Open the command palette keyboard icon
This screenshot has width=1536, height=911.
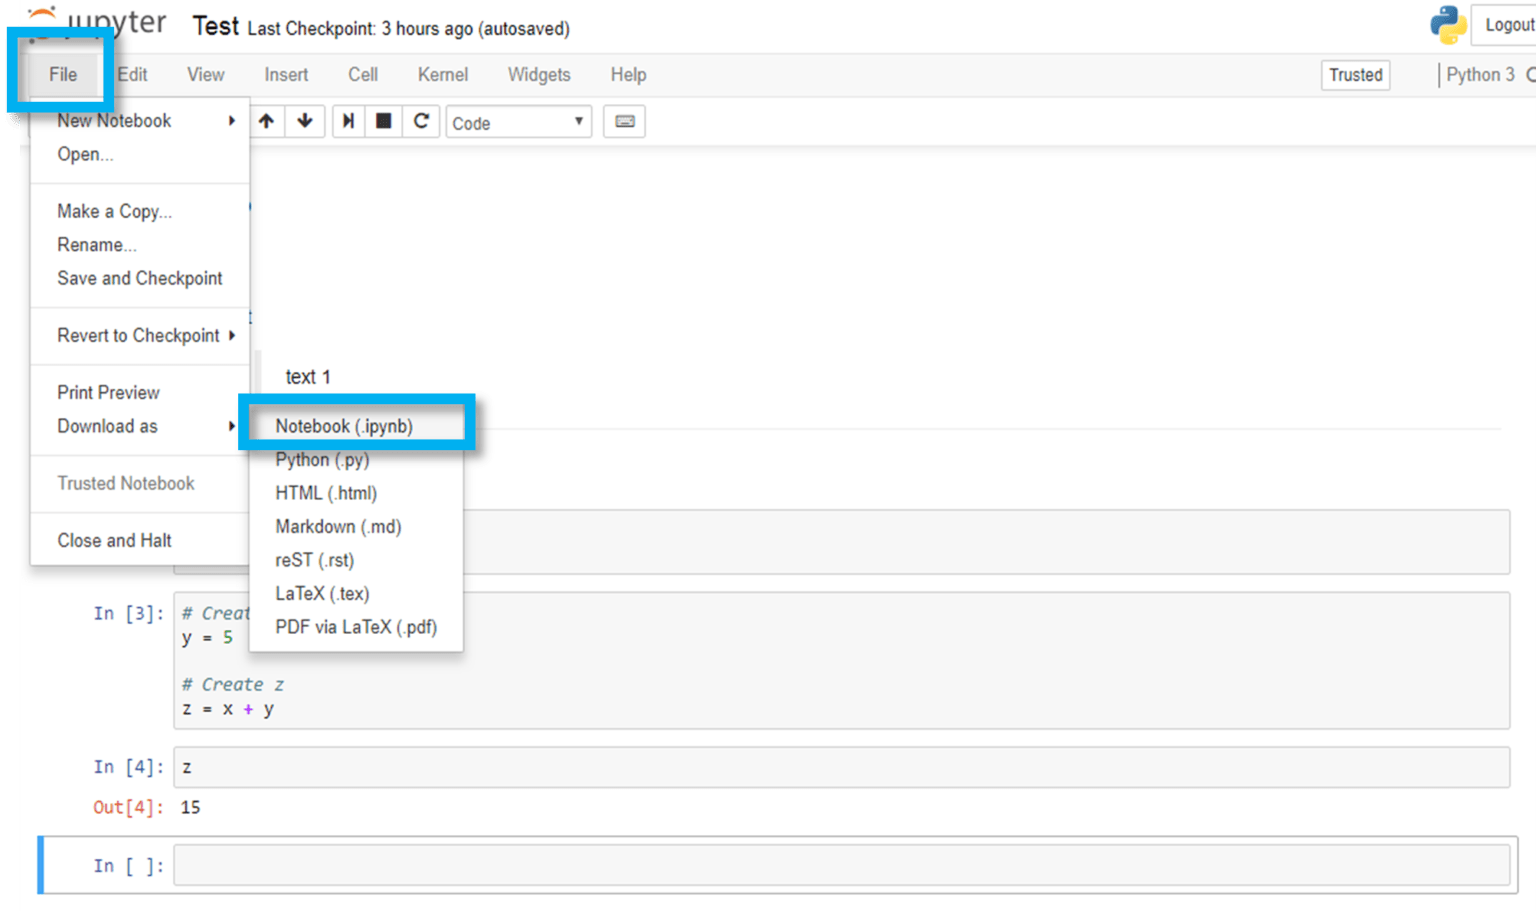[x=624, y=121]
